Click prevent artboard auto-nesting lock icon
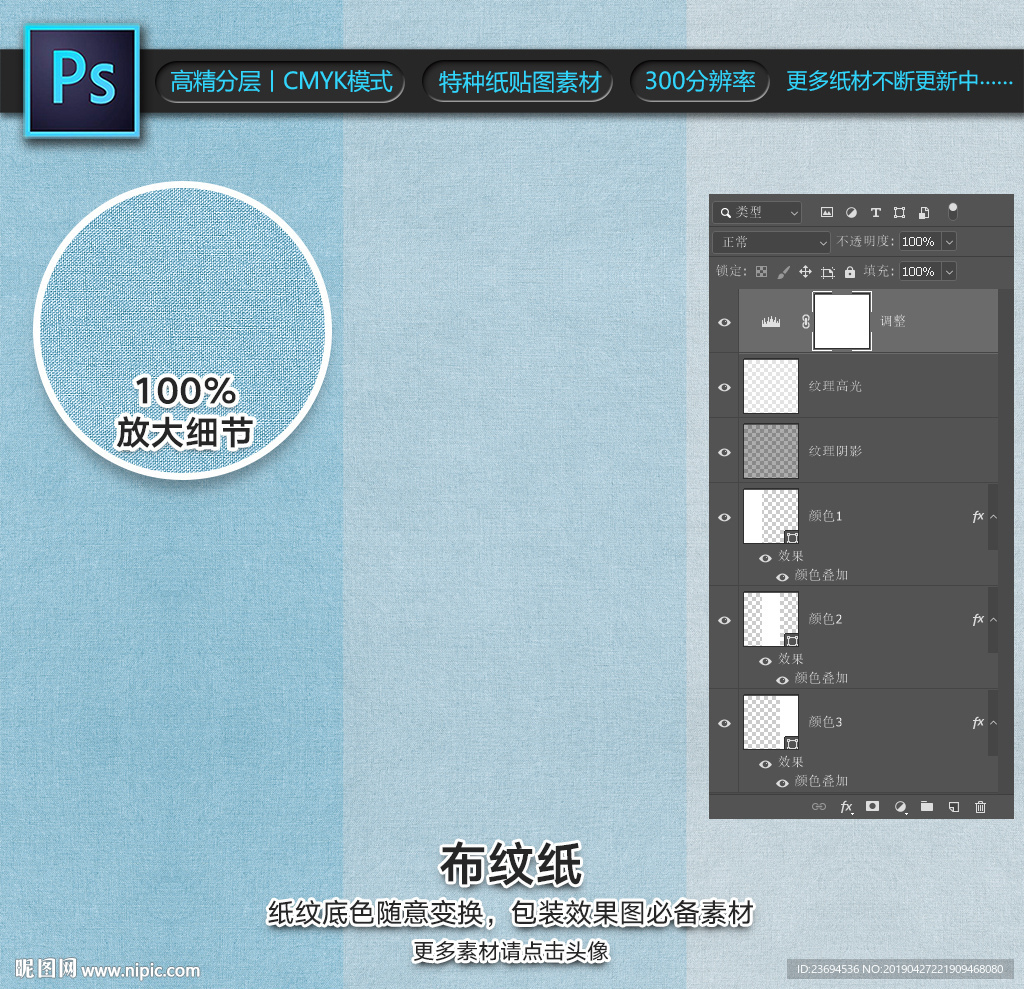The height and width of the screenshot is (989, 1024). pos(827,272)
